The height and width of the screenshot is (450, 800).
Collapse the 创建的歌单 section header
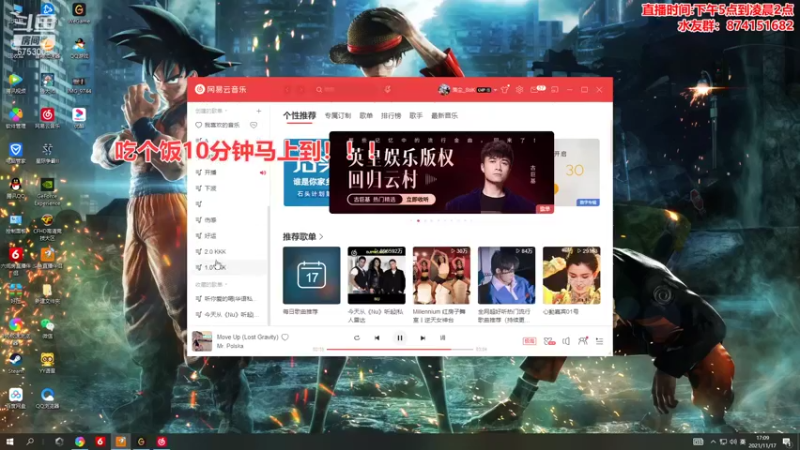[211, 111]
